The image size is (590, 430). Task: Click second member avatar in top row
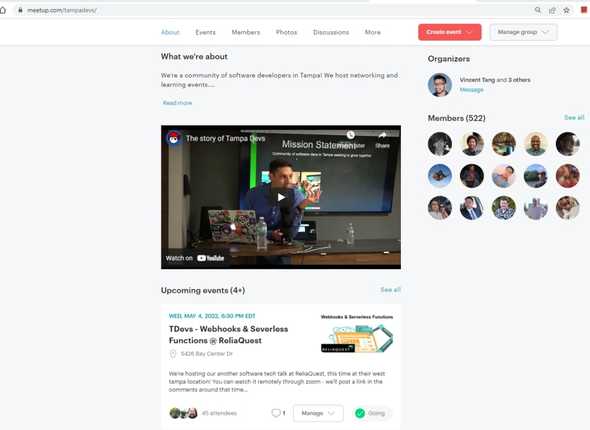point(472,144)
